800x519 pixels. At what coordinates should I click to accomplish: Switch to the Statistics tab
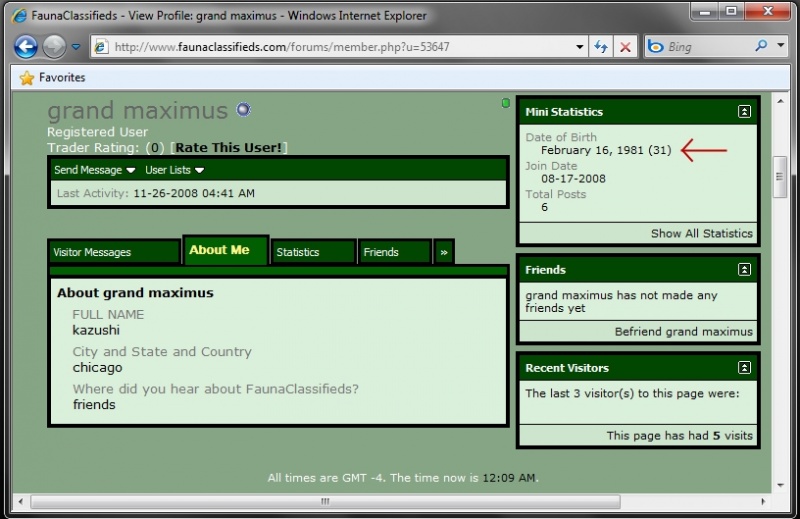pyautogui.click(x=313, y=252)
